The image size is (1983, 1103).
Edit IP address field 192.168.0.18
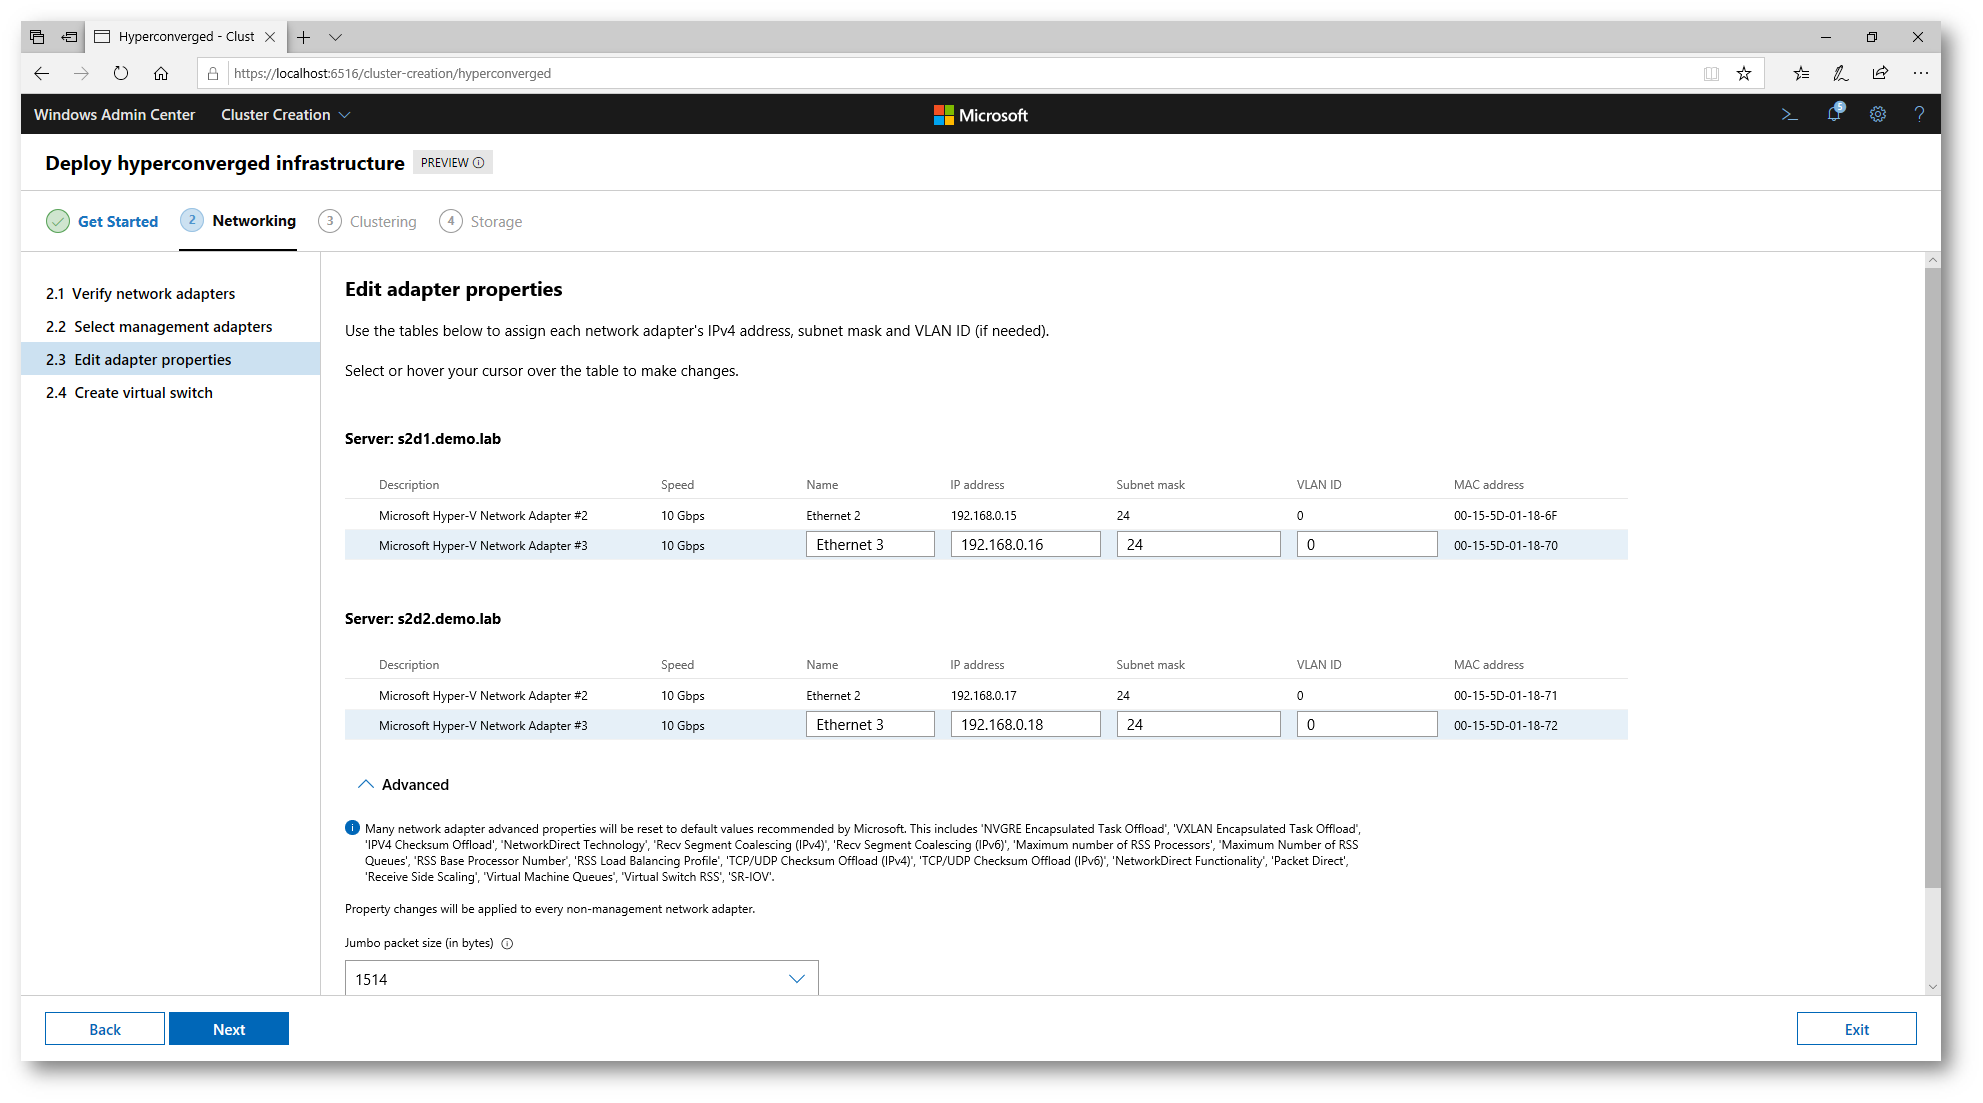pos(1025,725)
